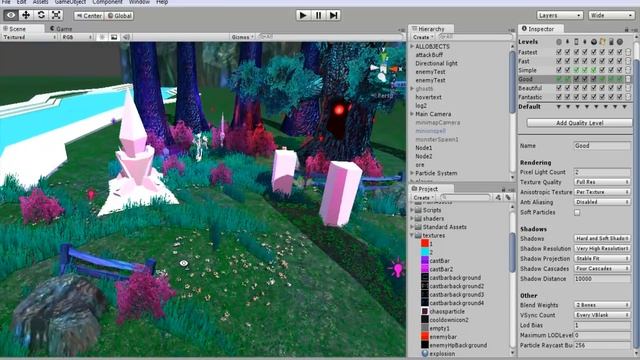
Task: Select the cyan texture named 2
Action: click(425, 252)
